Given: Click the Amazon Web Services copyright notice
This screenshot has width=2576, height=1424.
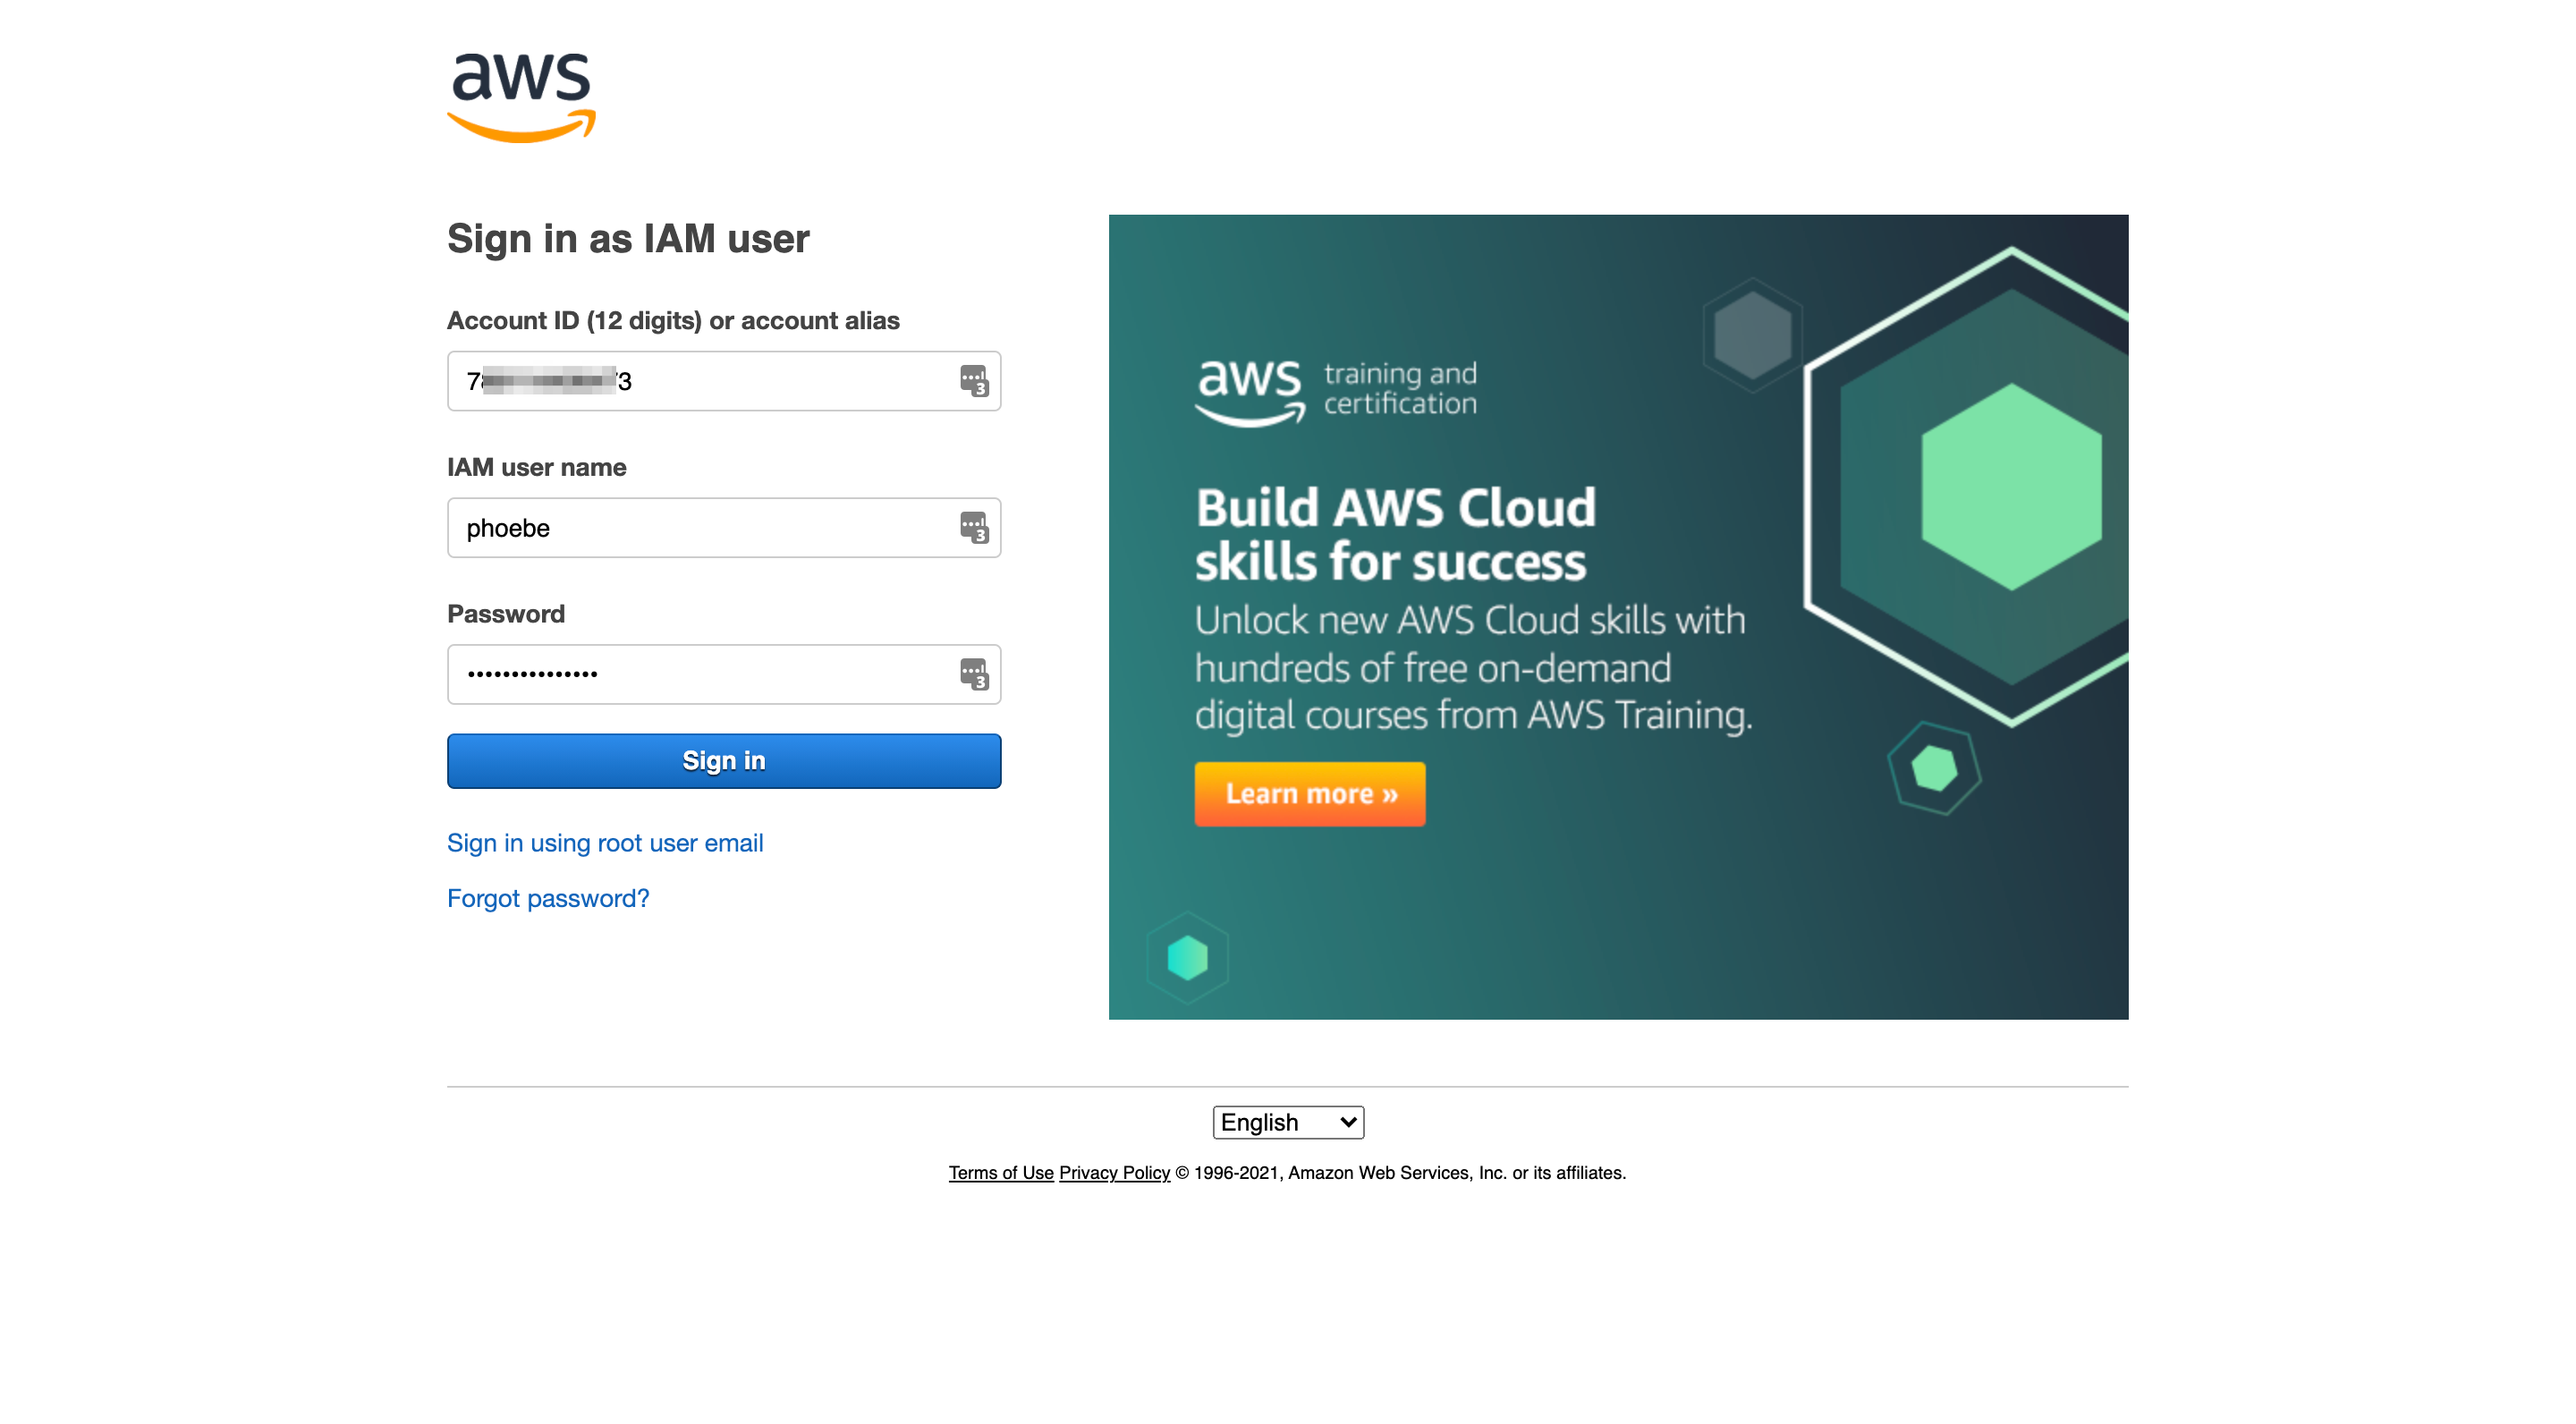Looking at the screenshot, I should coord(1400,1173).
